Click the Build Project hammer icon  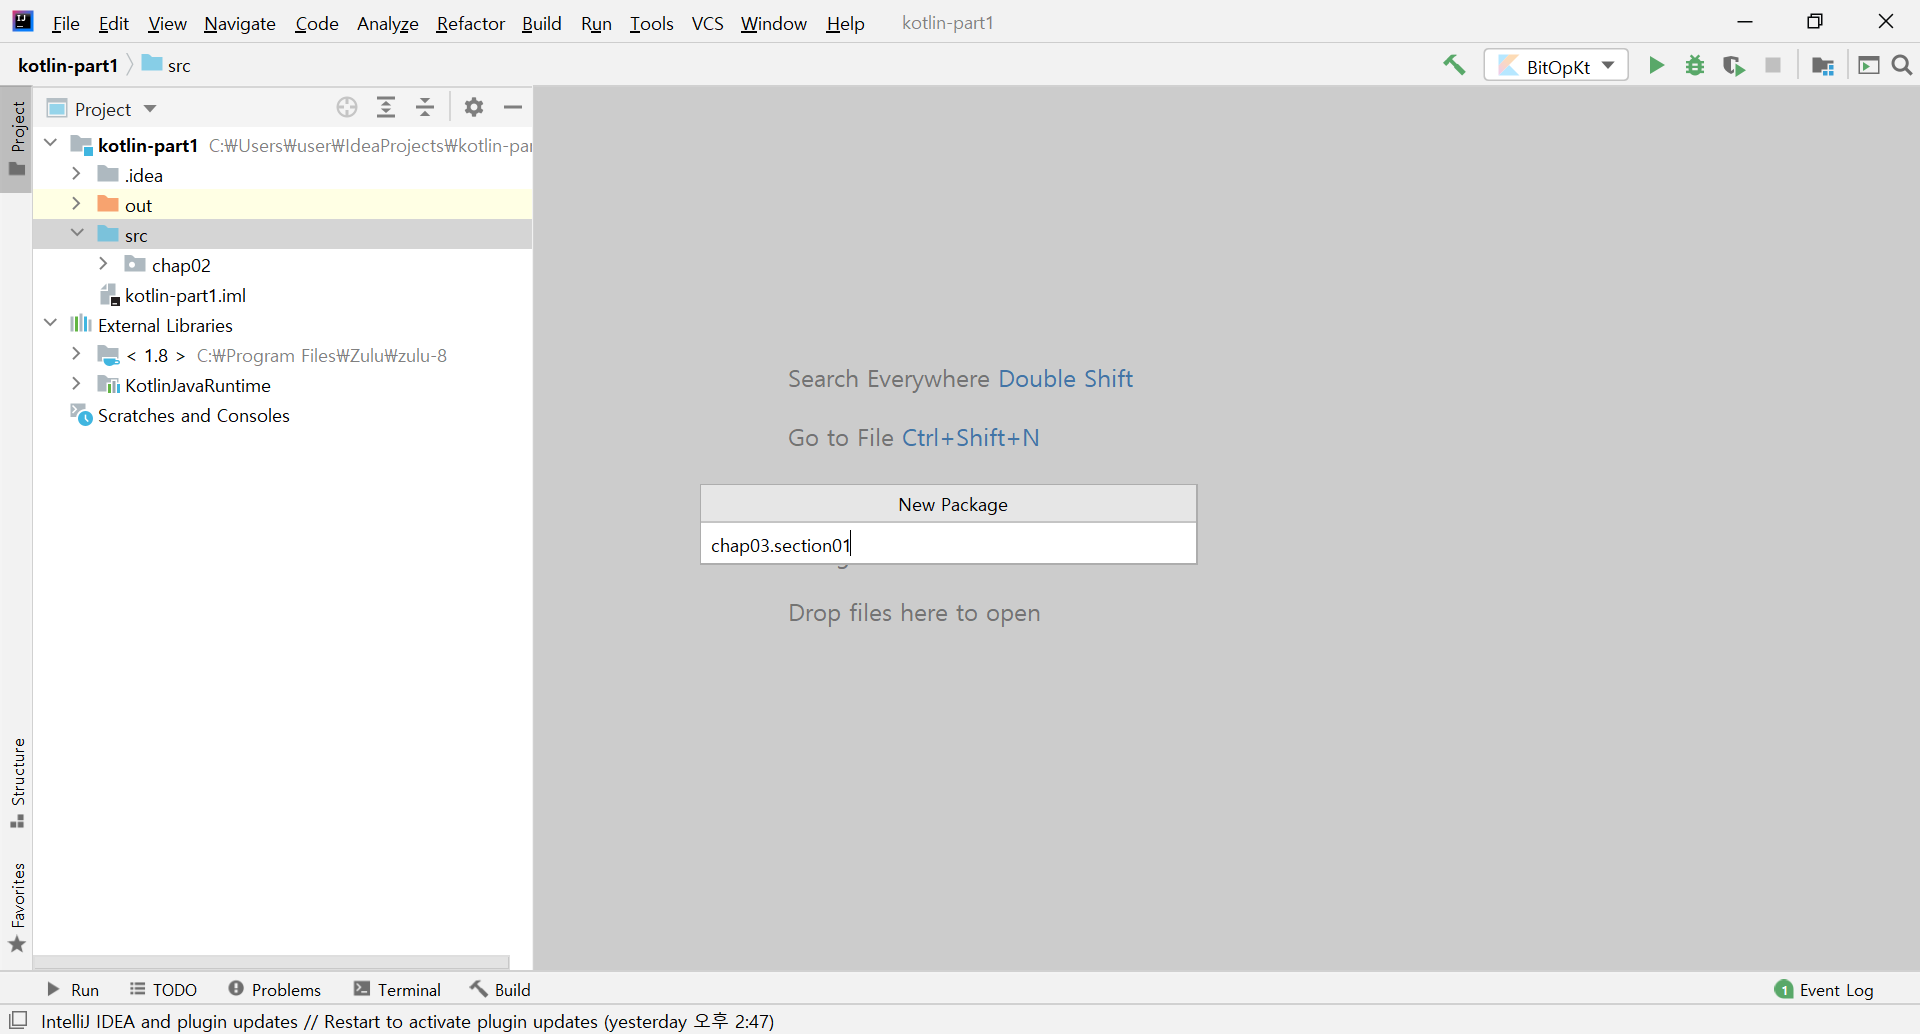pos(1454,66)
